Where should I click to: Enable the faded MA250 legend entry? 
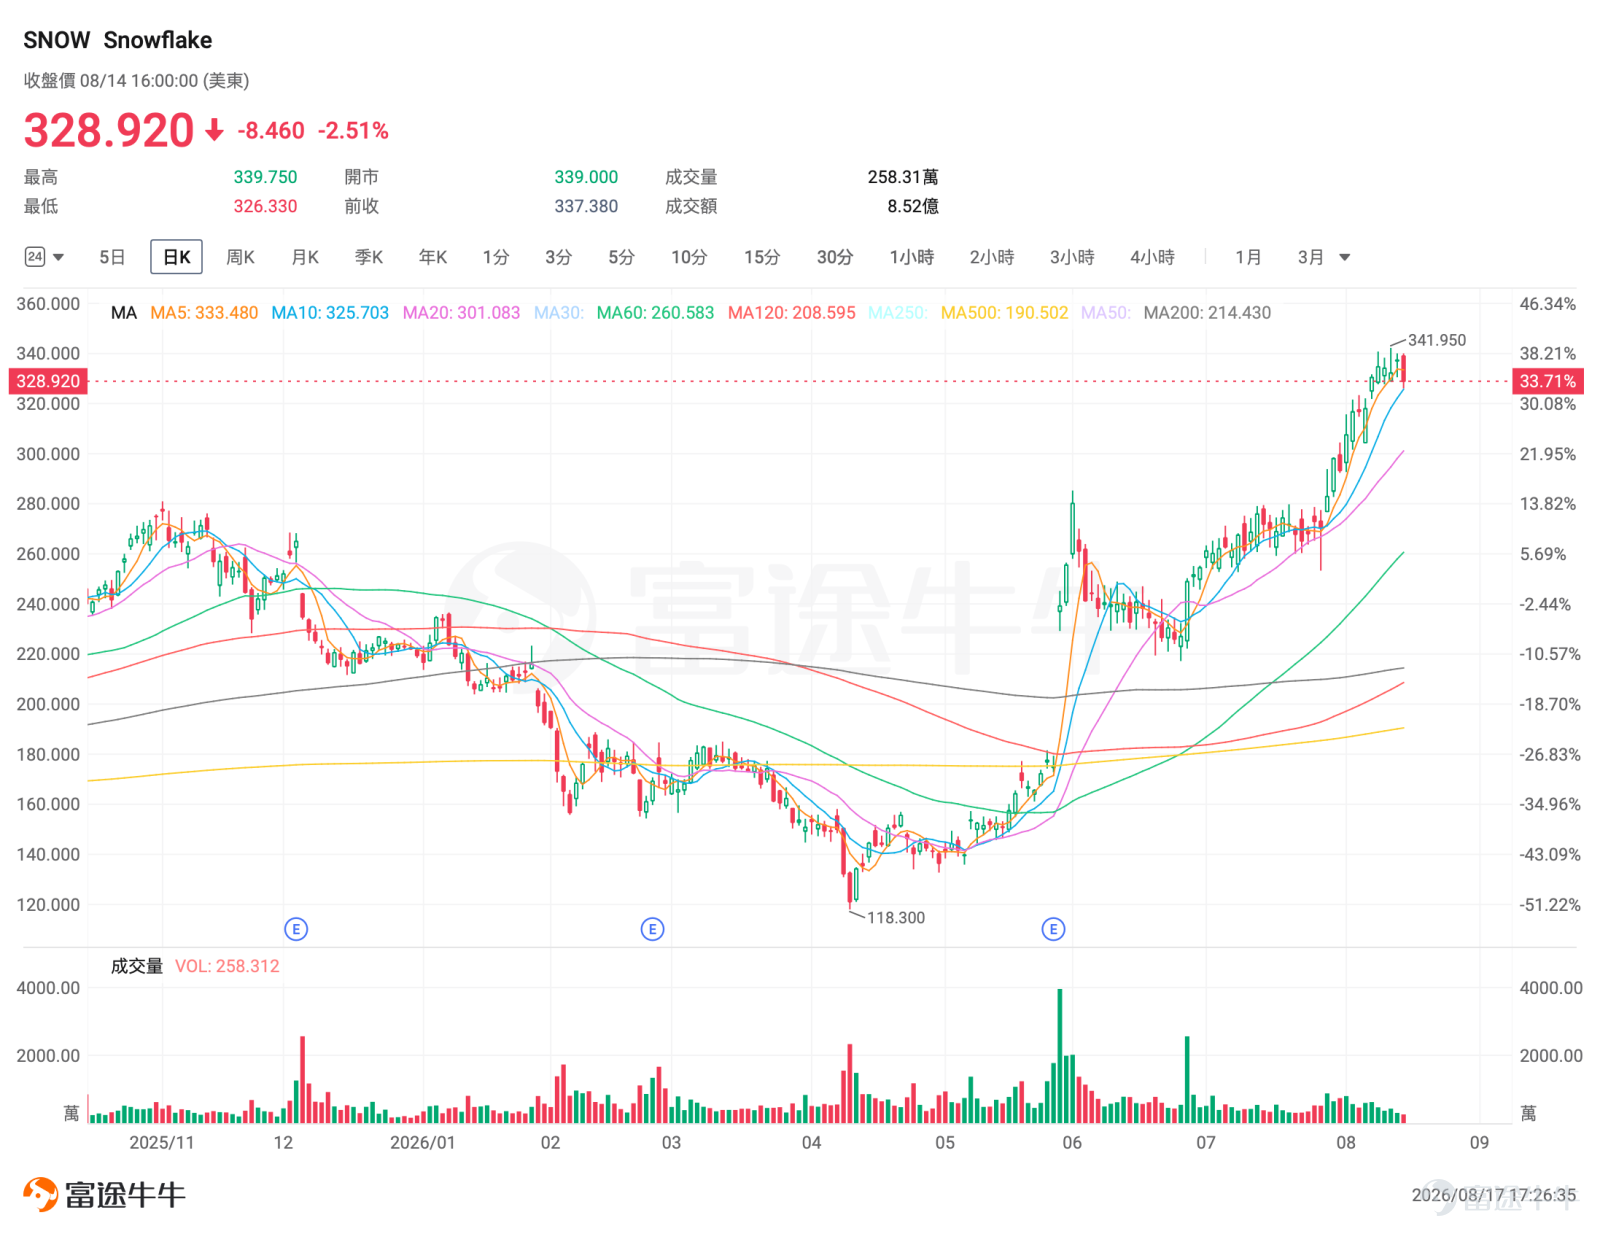[x=898, y=313]
